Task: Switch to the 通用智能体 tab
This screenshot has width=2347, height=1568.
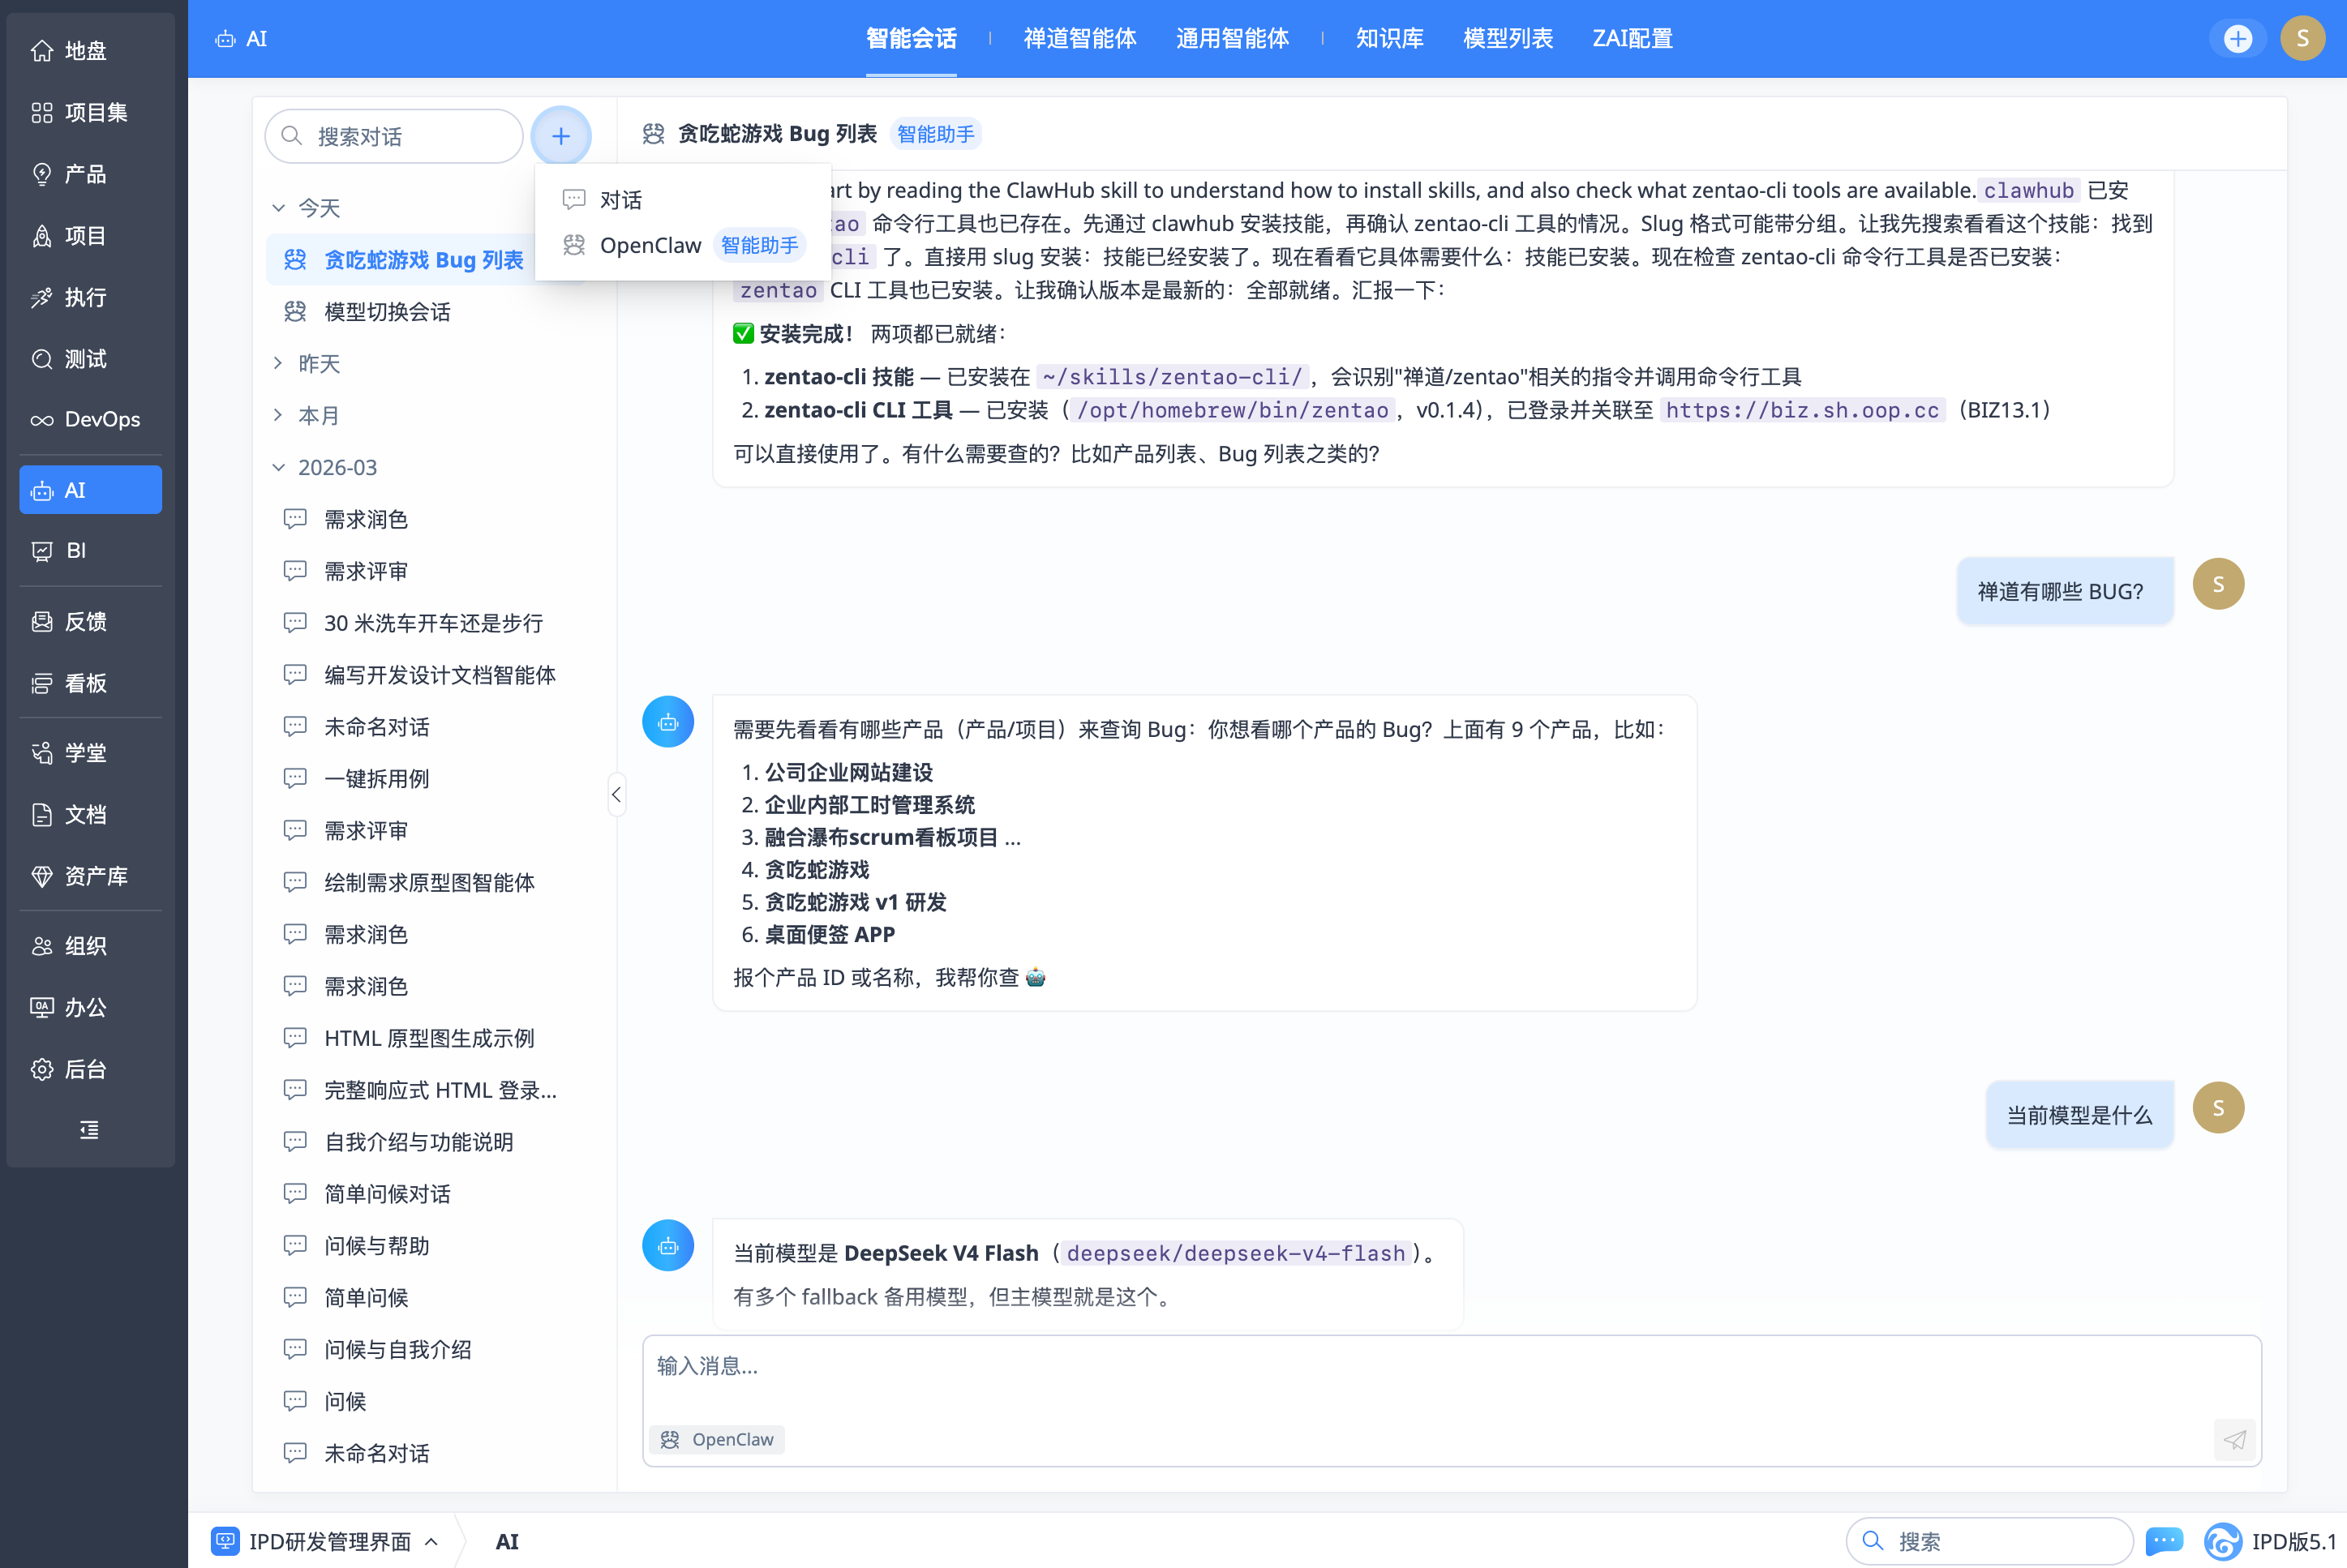Action: pyautogui.click(x=1232, y=39)
